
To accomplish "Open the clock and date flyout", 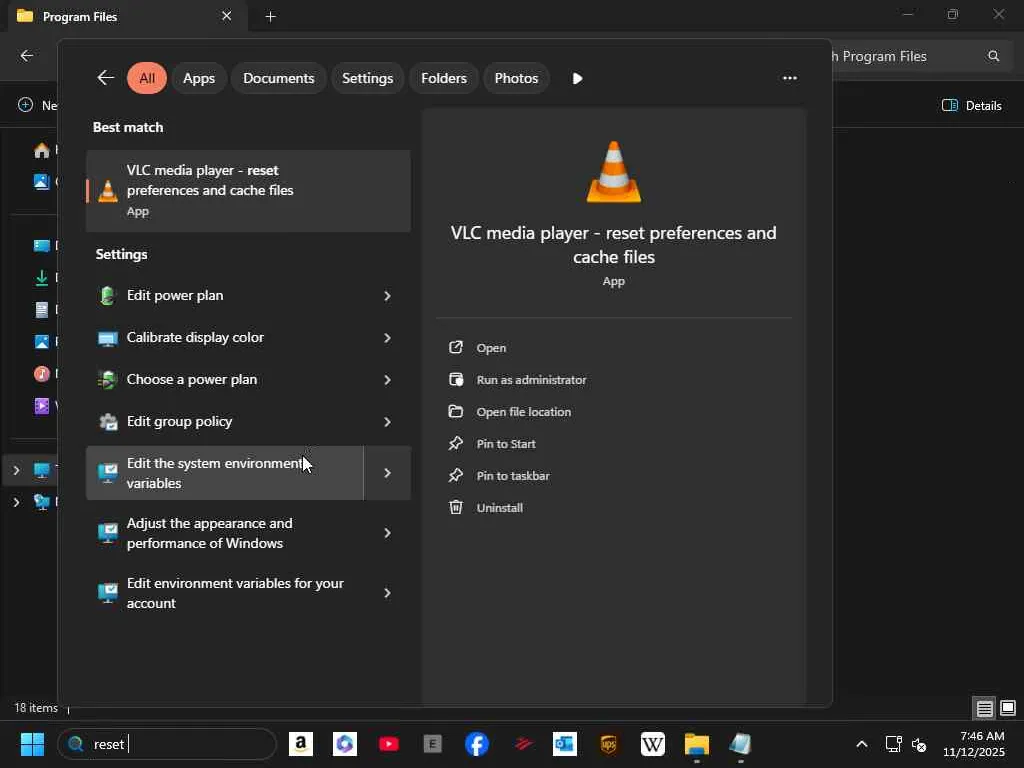I will pyautogui.click(x=974, y=744).
